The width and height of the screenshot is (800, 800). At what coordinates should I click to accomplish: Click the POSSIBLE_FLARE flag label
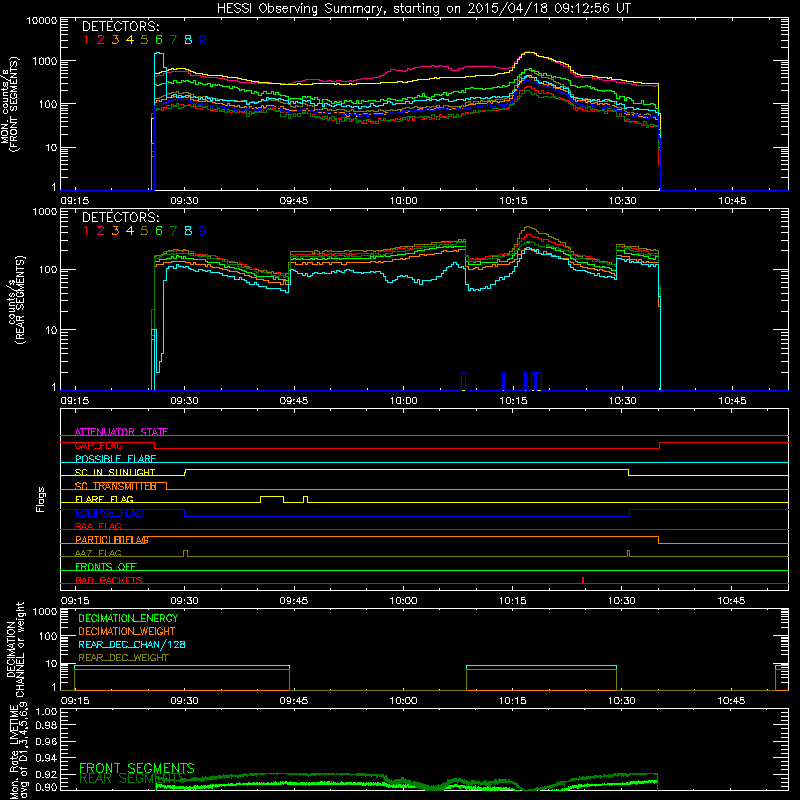[115, 459]
